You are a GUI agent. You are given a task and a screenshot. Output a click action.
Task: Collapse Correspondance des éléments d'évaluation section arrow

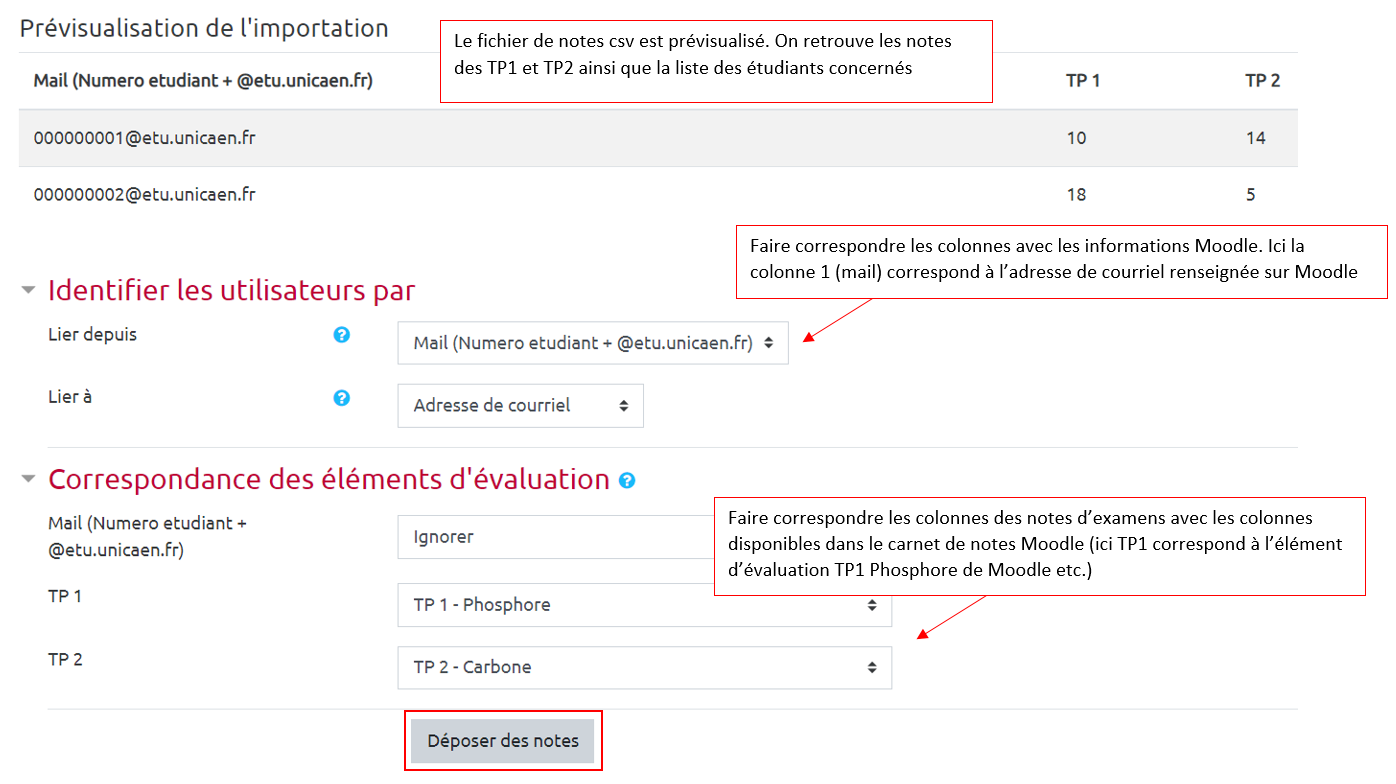28,480
